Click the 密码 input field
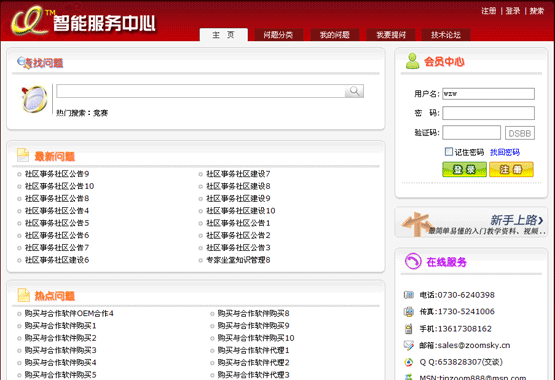Viewport: 555px width, 380px height. point(488,113)
